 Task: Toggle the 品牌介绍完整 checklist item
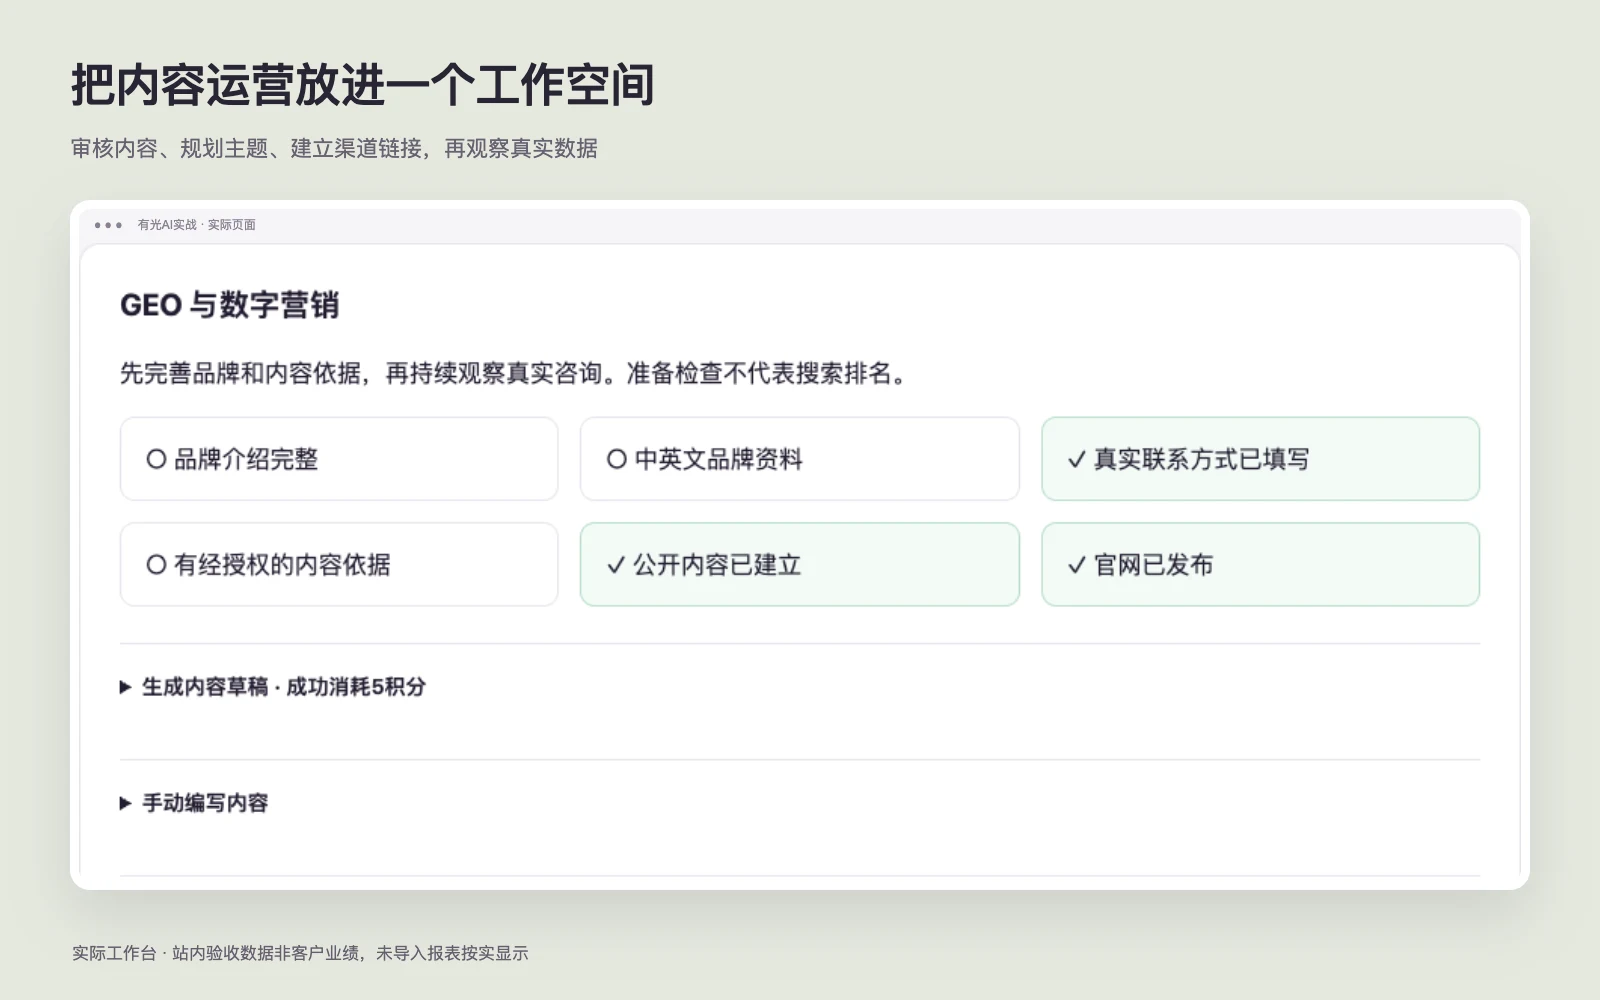click(339, 459)
